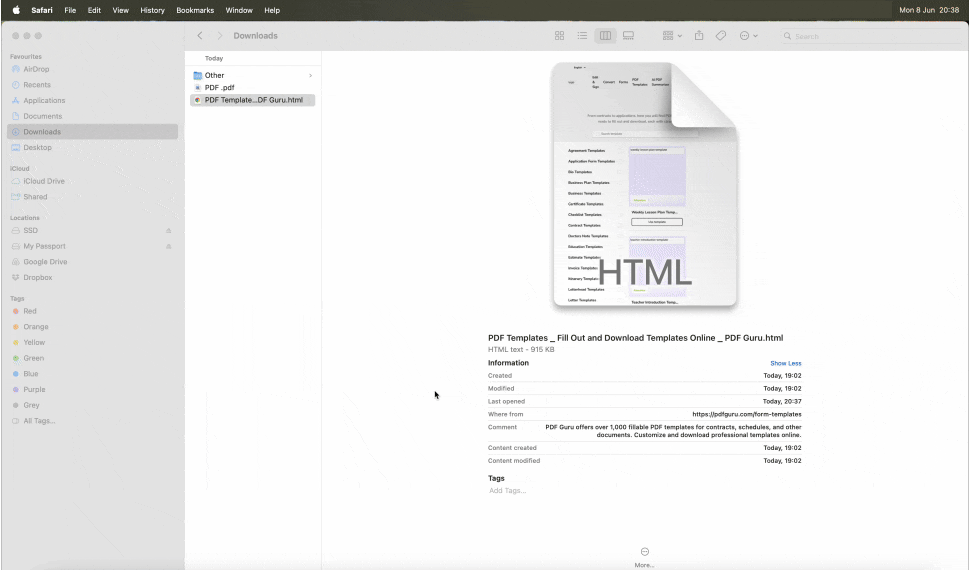This screenshot has height=570, width=970.
Task: Expand the Other folder chevron
Action: coord(311,76)
